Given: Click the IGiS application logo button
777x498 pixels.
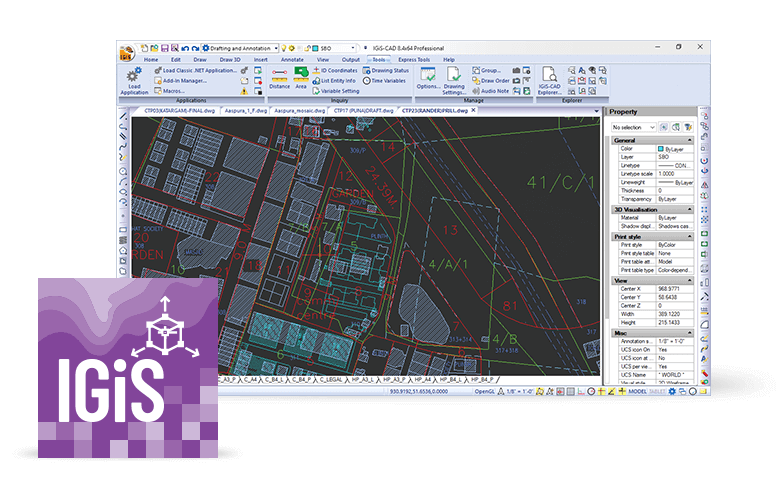Looking at the screenshot, I should pyautogui.click(x=126, y=53).
